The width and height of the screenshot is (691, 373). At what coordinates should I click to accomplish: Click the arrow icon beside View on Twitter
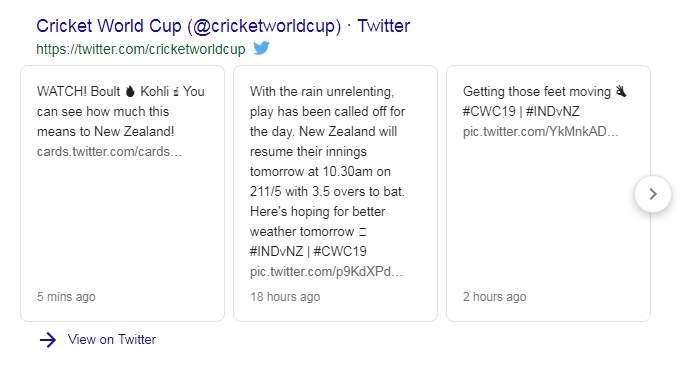click(x=48, y=340)
